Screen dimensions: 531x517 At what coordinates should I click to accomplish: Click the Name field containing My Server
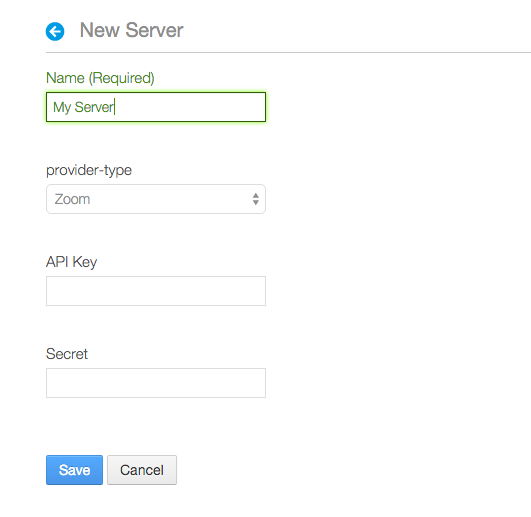tap(156, 107)
